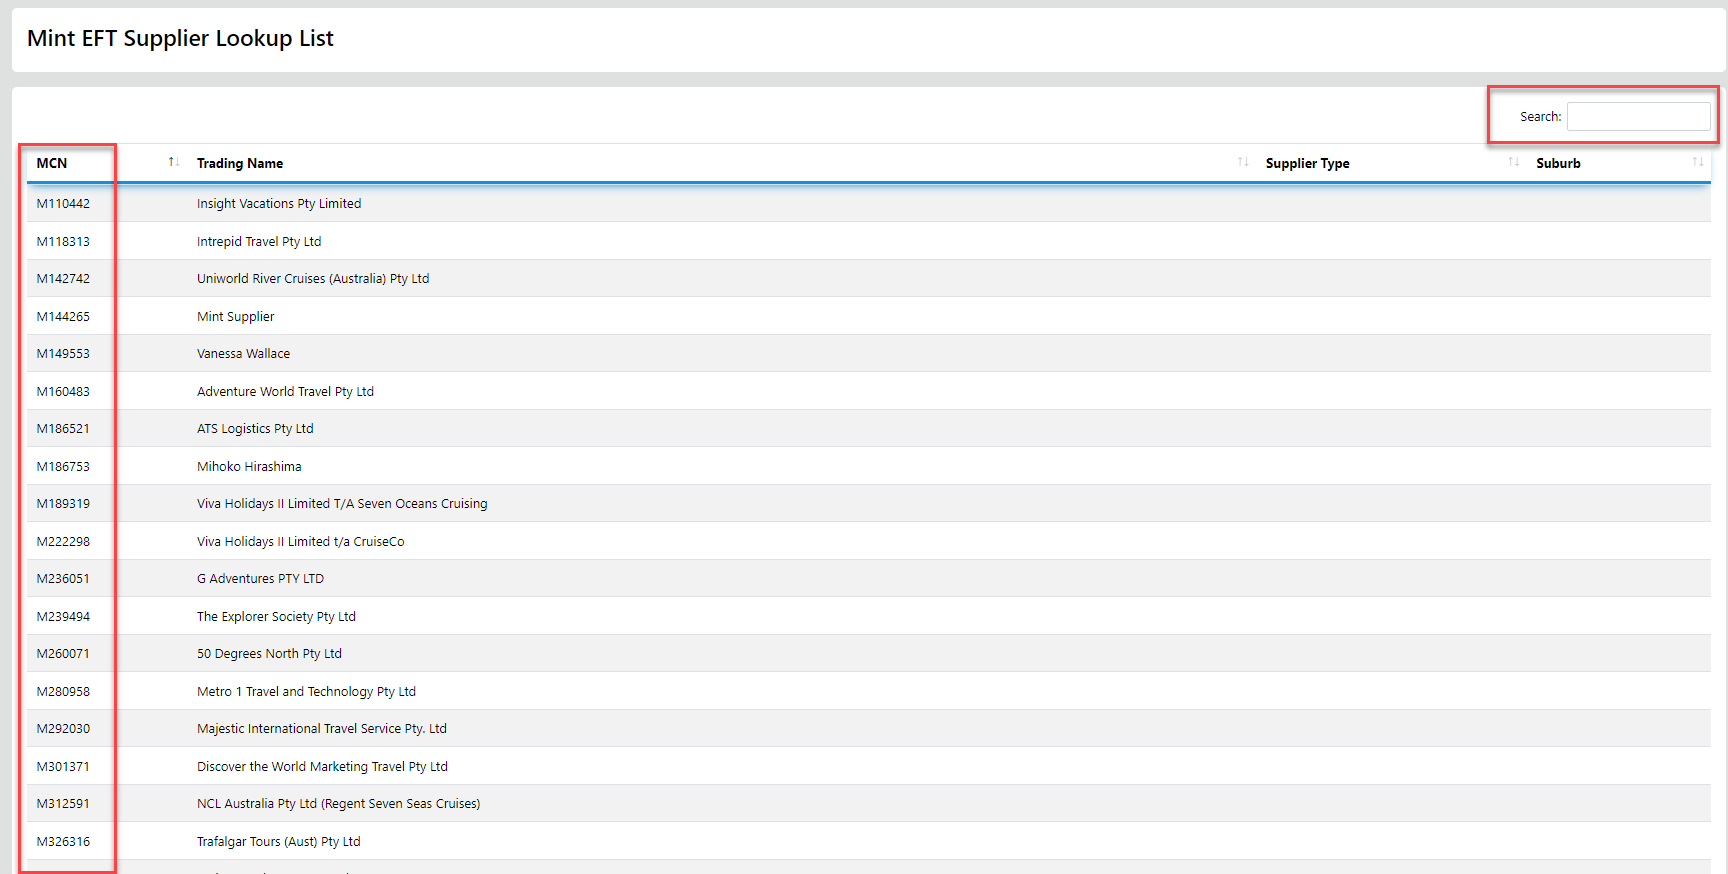Click Viva Holidays II Seven Oceans Cruising
Image resolution: width=1728 pixels, height=874 pixels.
[342, 504]
